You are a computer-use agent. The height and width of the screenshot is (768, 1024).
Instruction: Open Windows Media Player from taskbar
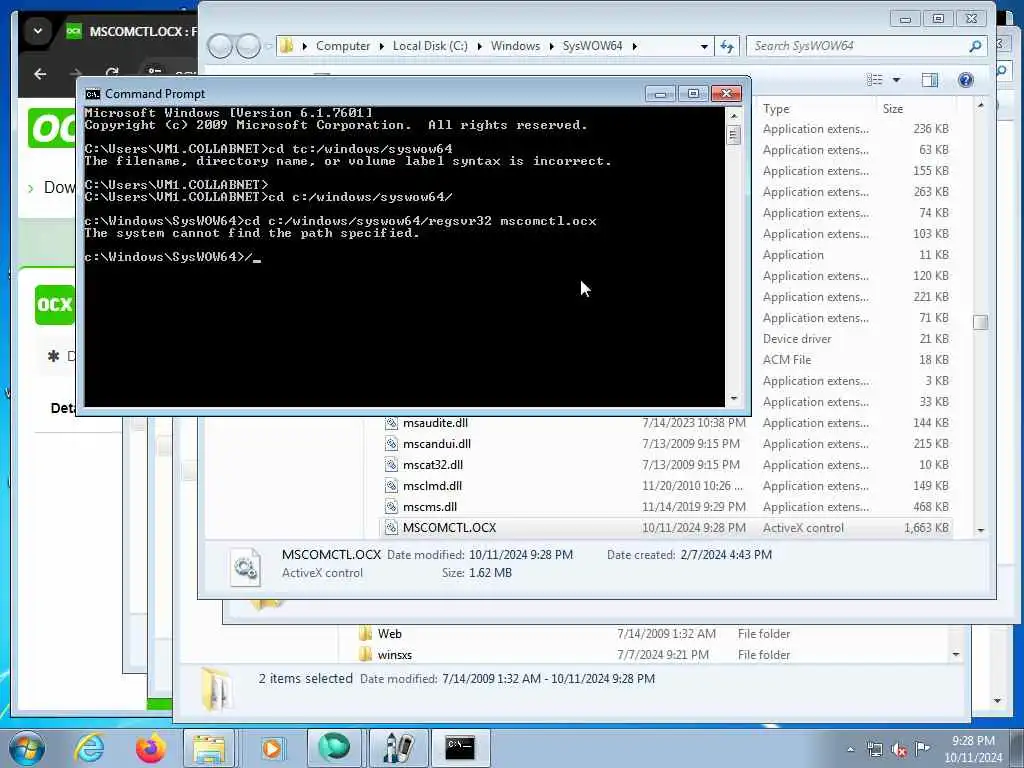[x=272, y=748]
